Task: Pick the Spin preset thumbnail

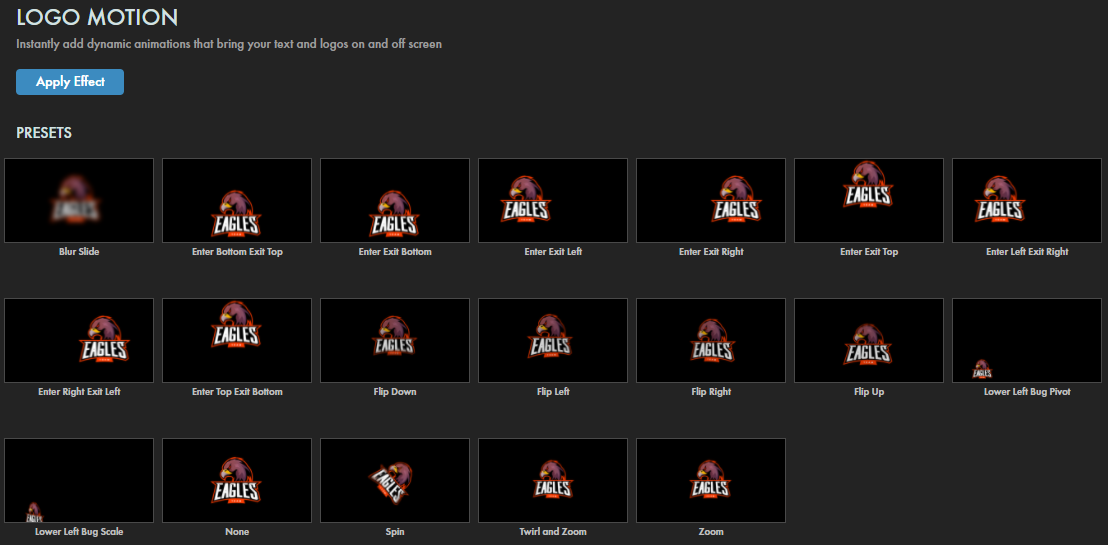Action: pyautogui.click(x=395, y=481)
